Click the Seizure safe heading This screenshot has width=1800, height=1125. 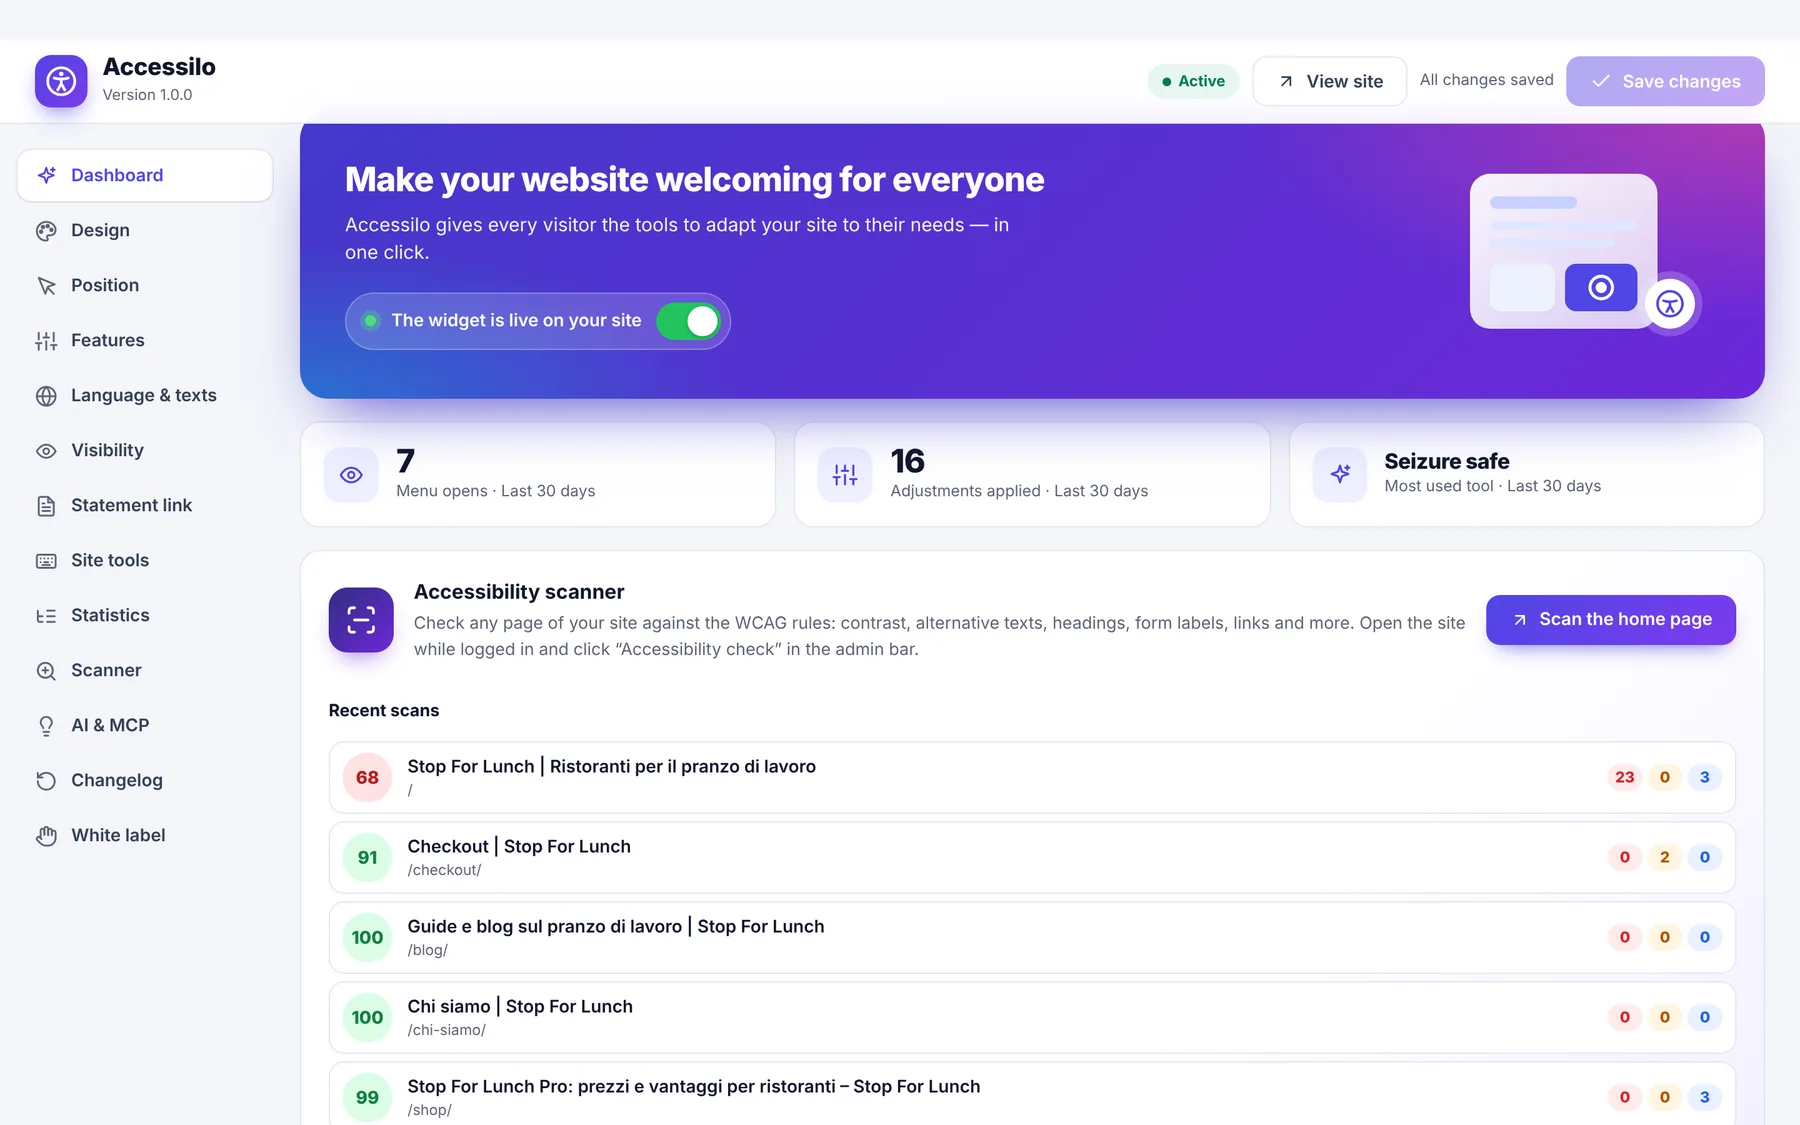(x=1446, y=461)
